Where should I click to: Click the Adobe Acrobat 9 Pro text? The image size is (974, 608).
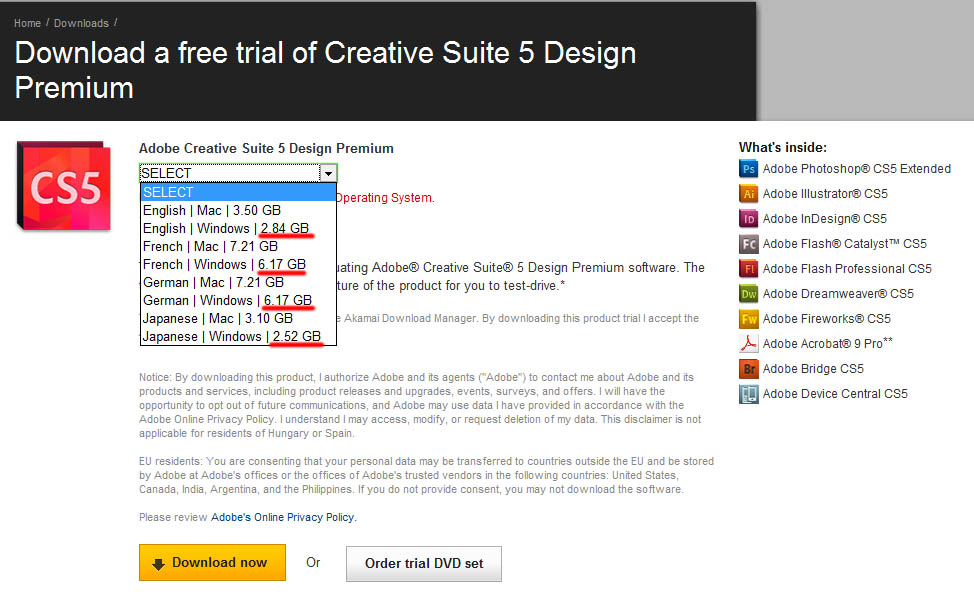pos(827,343)
